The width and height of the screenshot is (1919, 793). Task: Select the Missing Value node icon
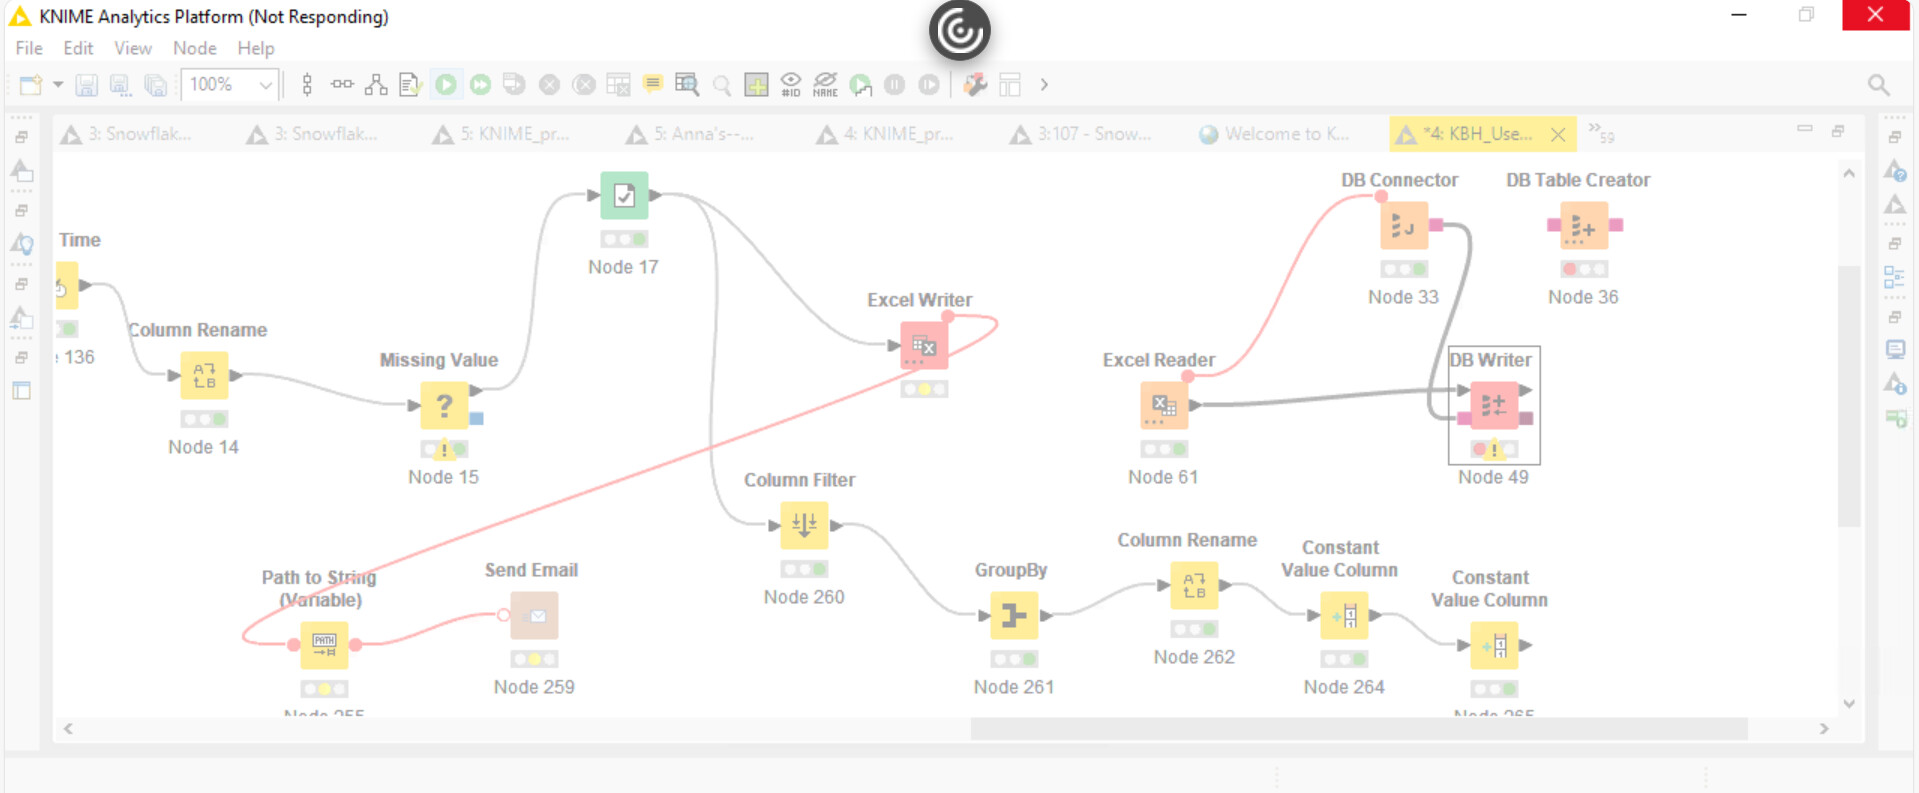click(x=444, y=406)
